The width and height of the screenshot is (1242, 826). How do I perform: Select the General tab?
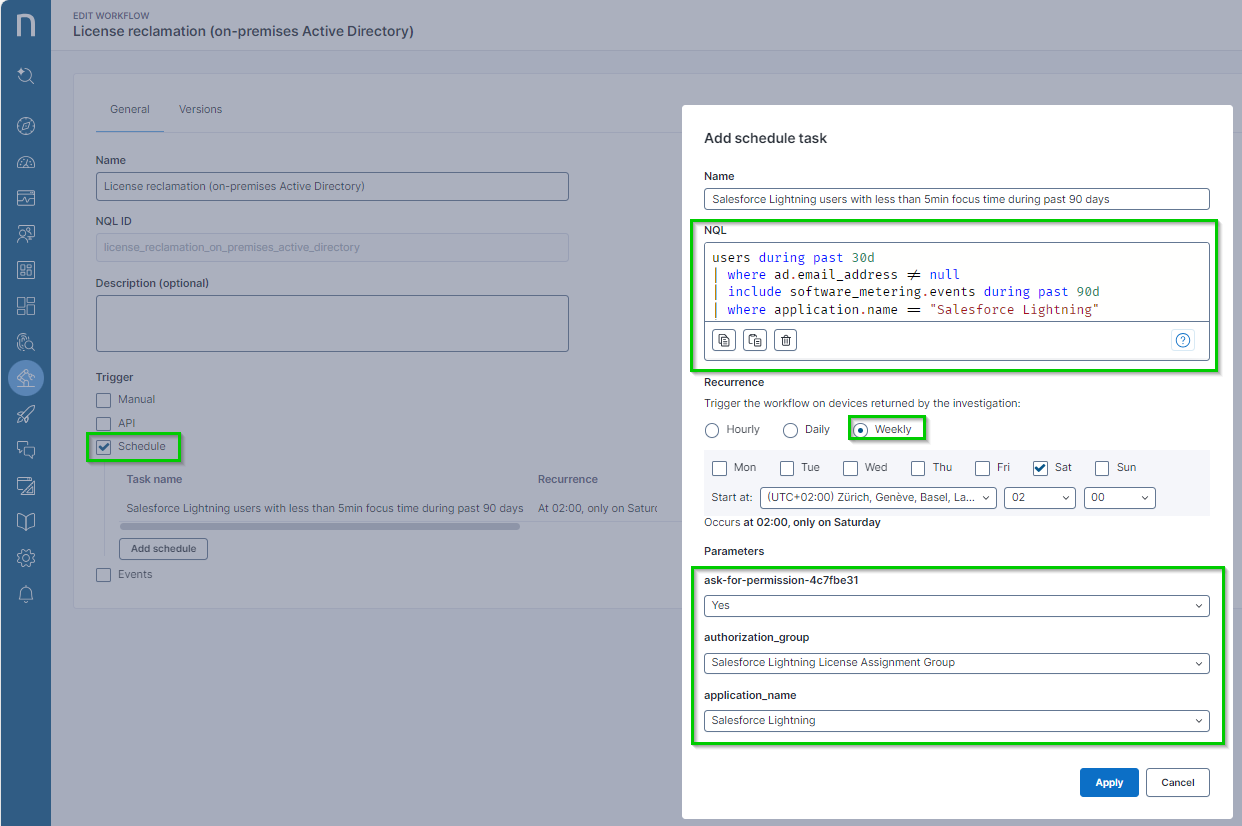pyautogui.click(x=130, y=109)
